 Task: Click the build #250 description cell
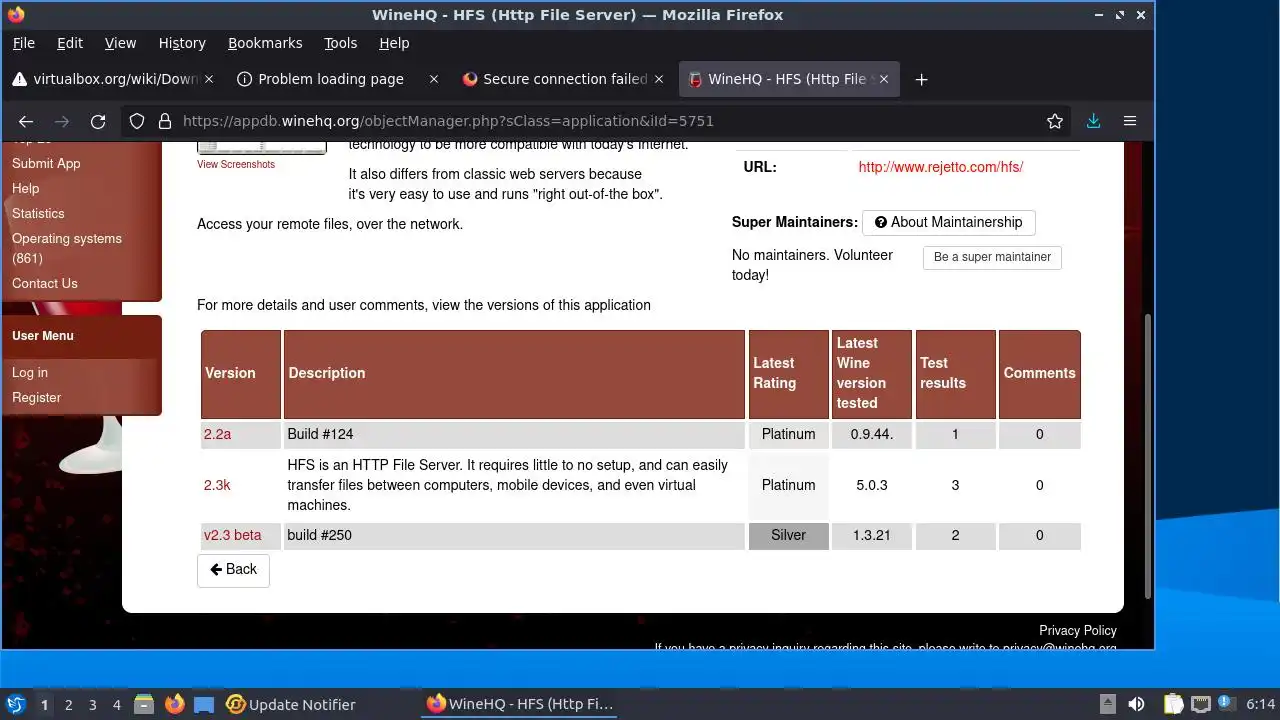pos(514,535)
